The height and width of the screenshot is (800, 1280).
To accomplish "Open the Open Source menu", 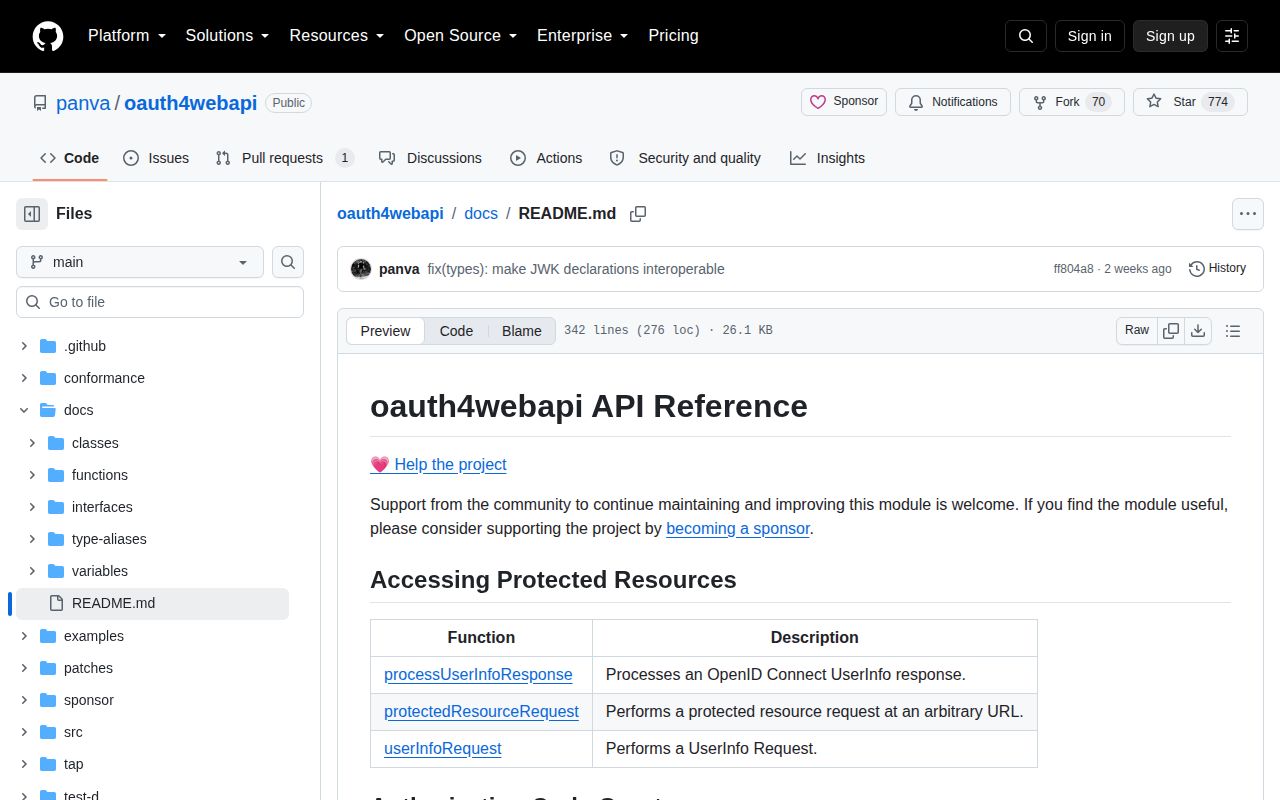I will (460, 36).
